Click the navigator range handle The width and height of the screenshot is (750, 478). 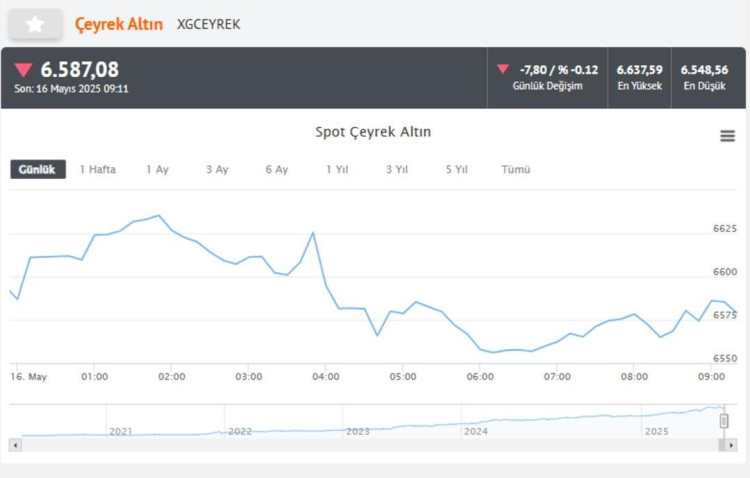click(x=724, y=421)
